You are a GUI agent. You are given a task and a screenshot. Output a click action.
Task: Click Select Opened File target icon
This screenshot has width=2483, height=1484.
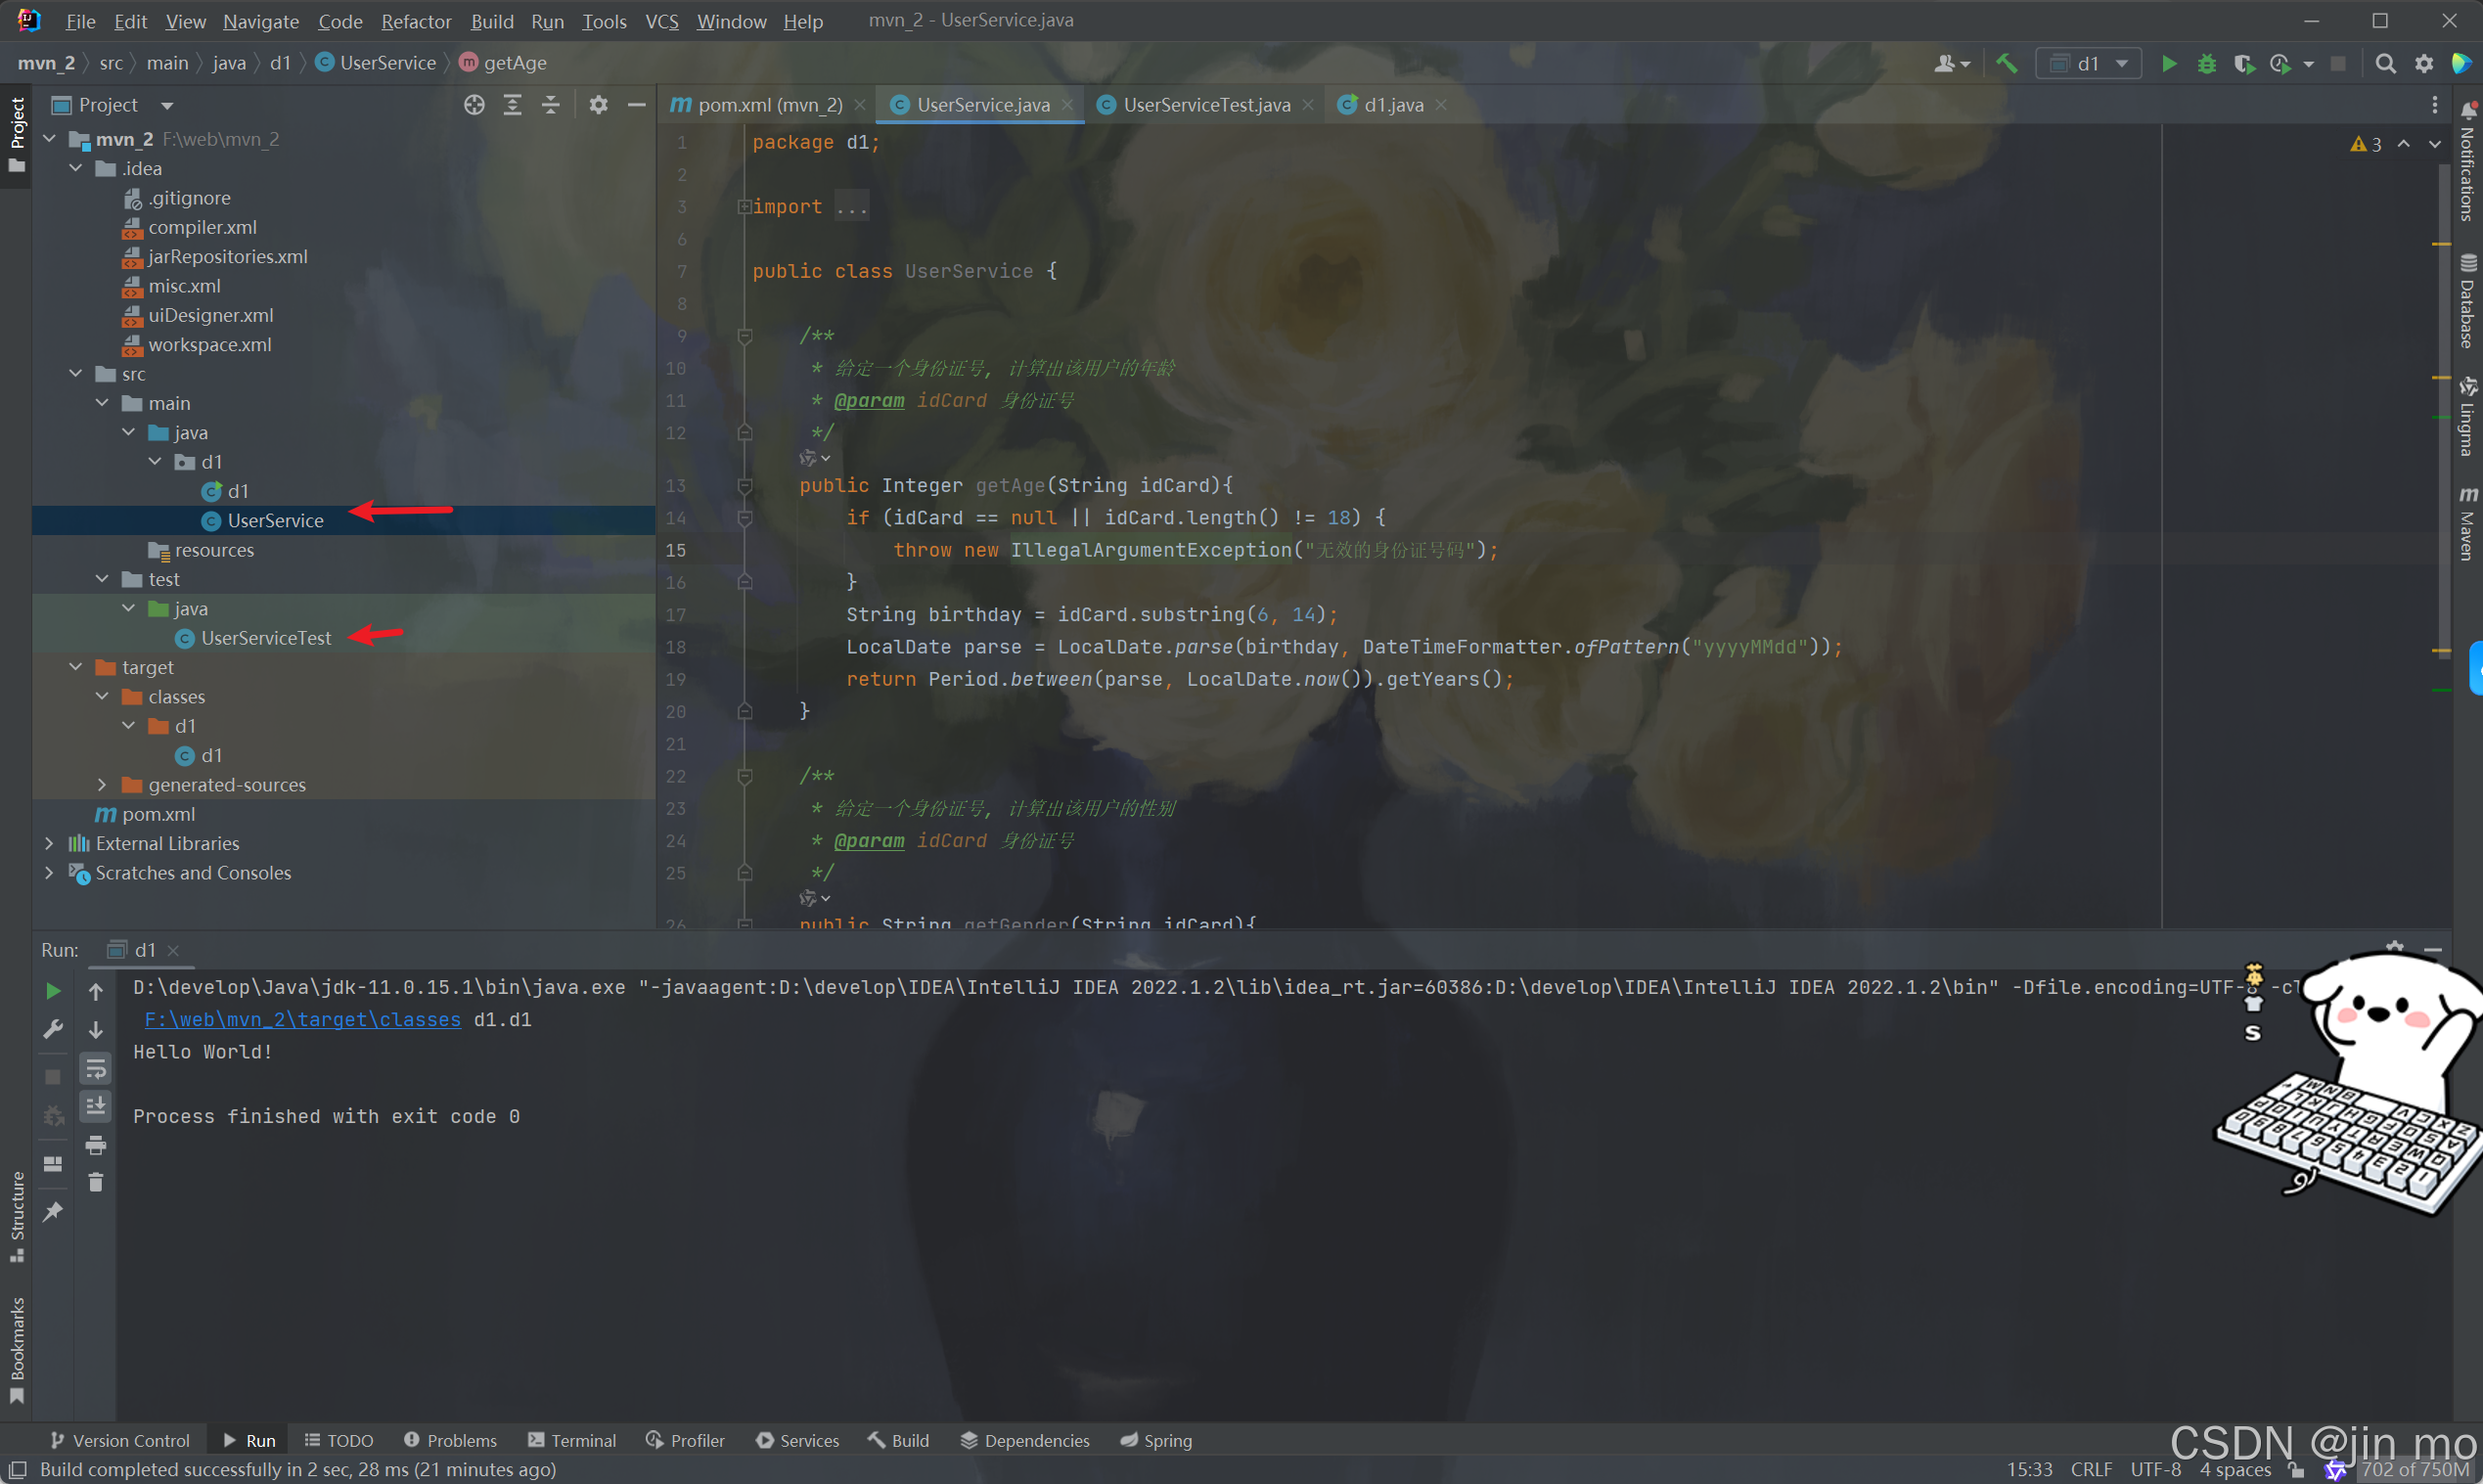474,105
